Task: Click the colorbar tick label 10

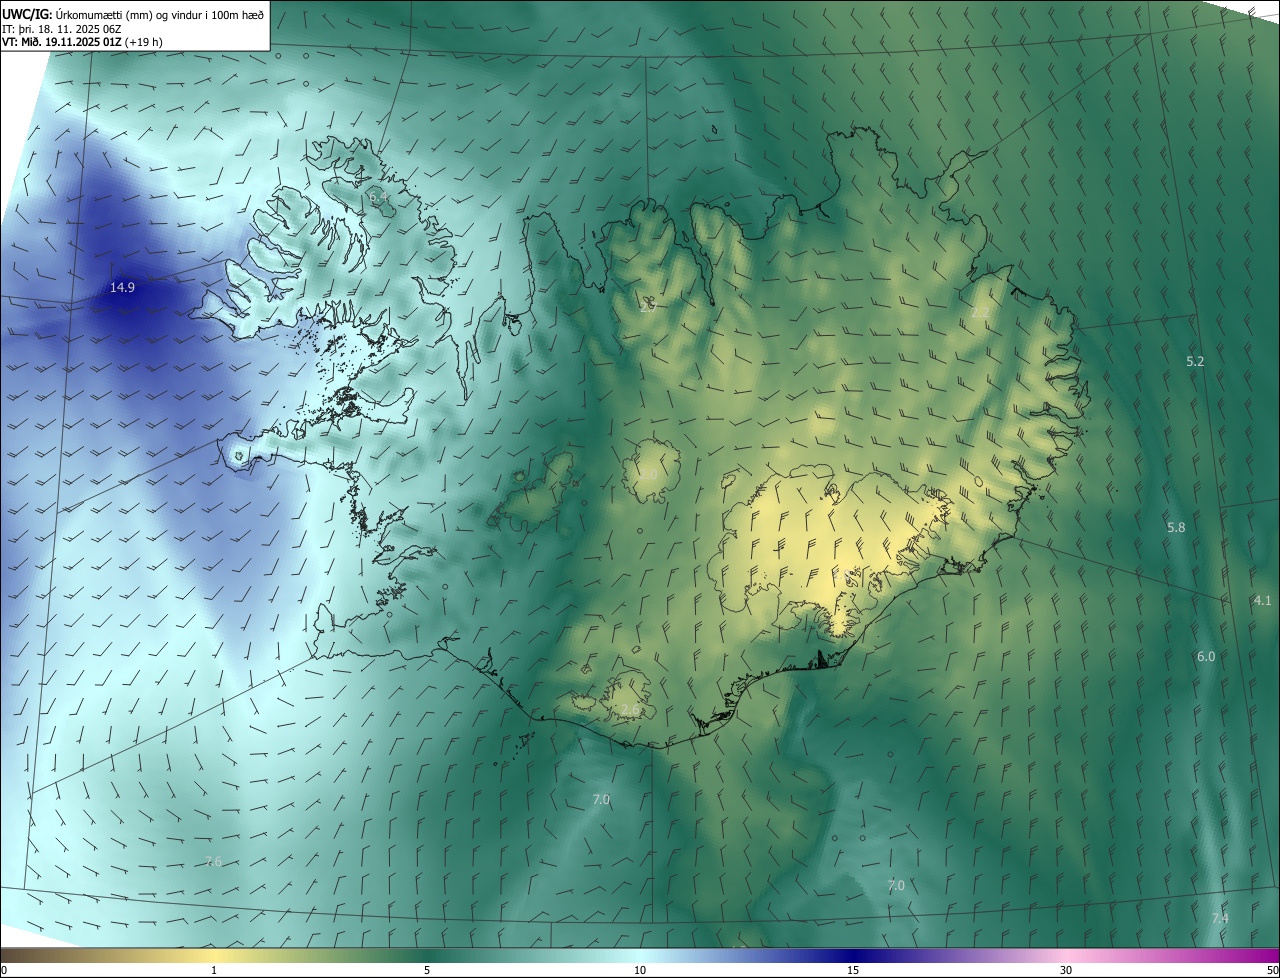Action: tap(640, 971)
